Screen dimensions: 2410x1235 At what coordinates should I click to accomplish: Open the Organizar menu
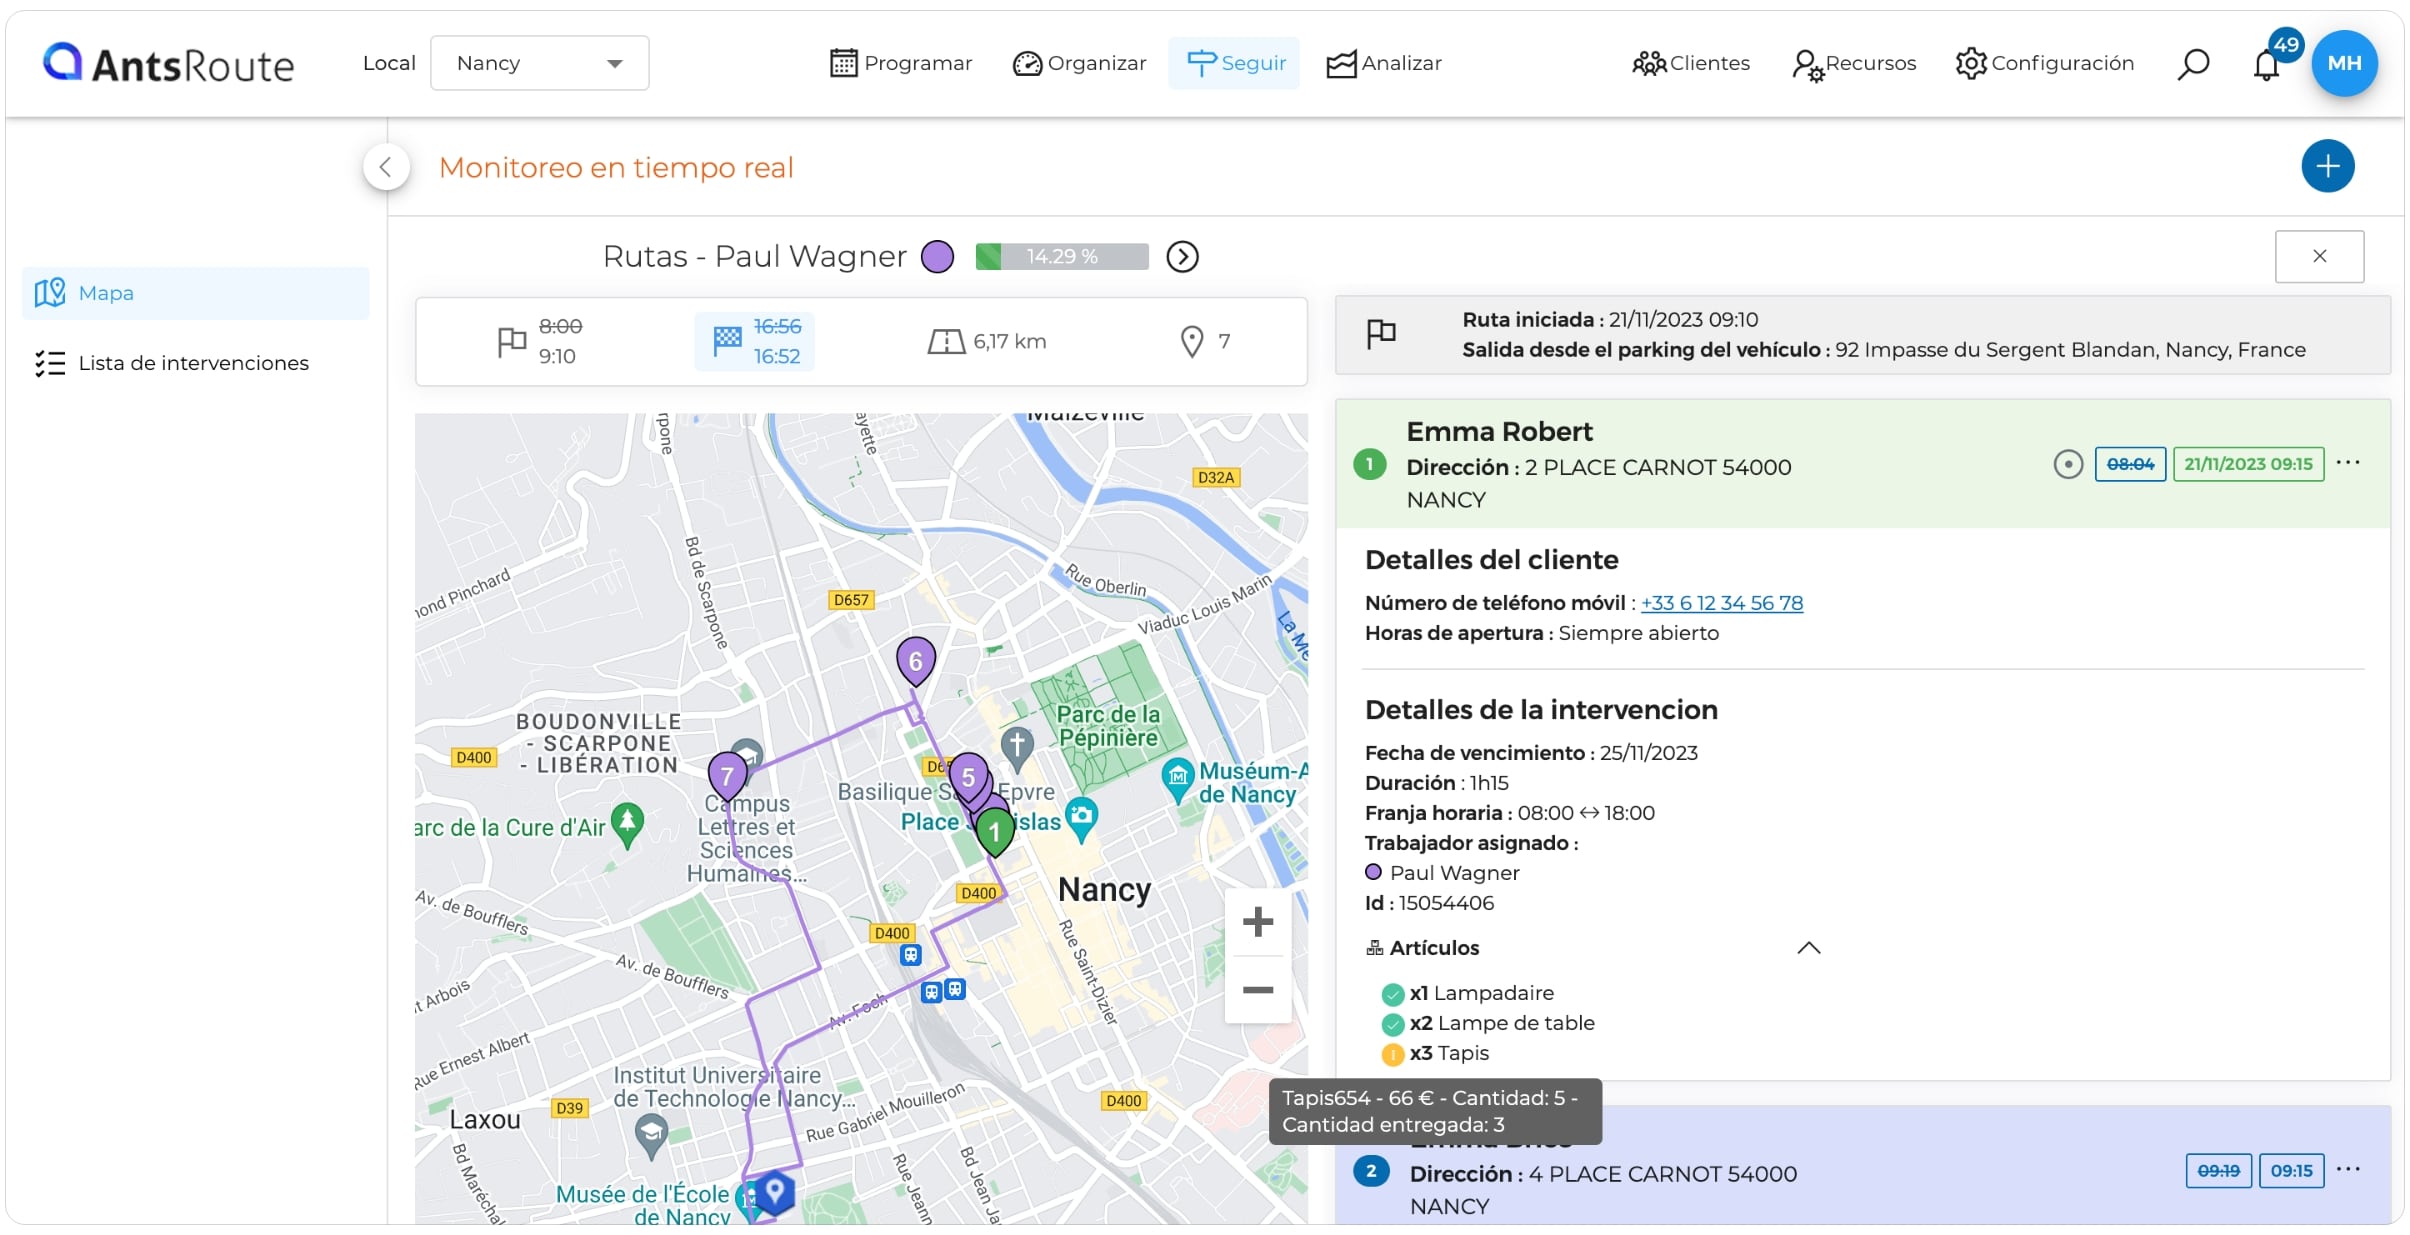pos(1080,63)
